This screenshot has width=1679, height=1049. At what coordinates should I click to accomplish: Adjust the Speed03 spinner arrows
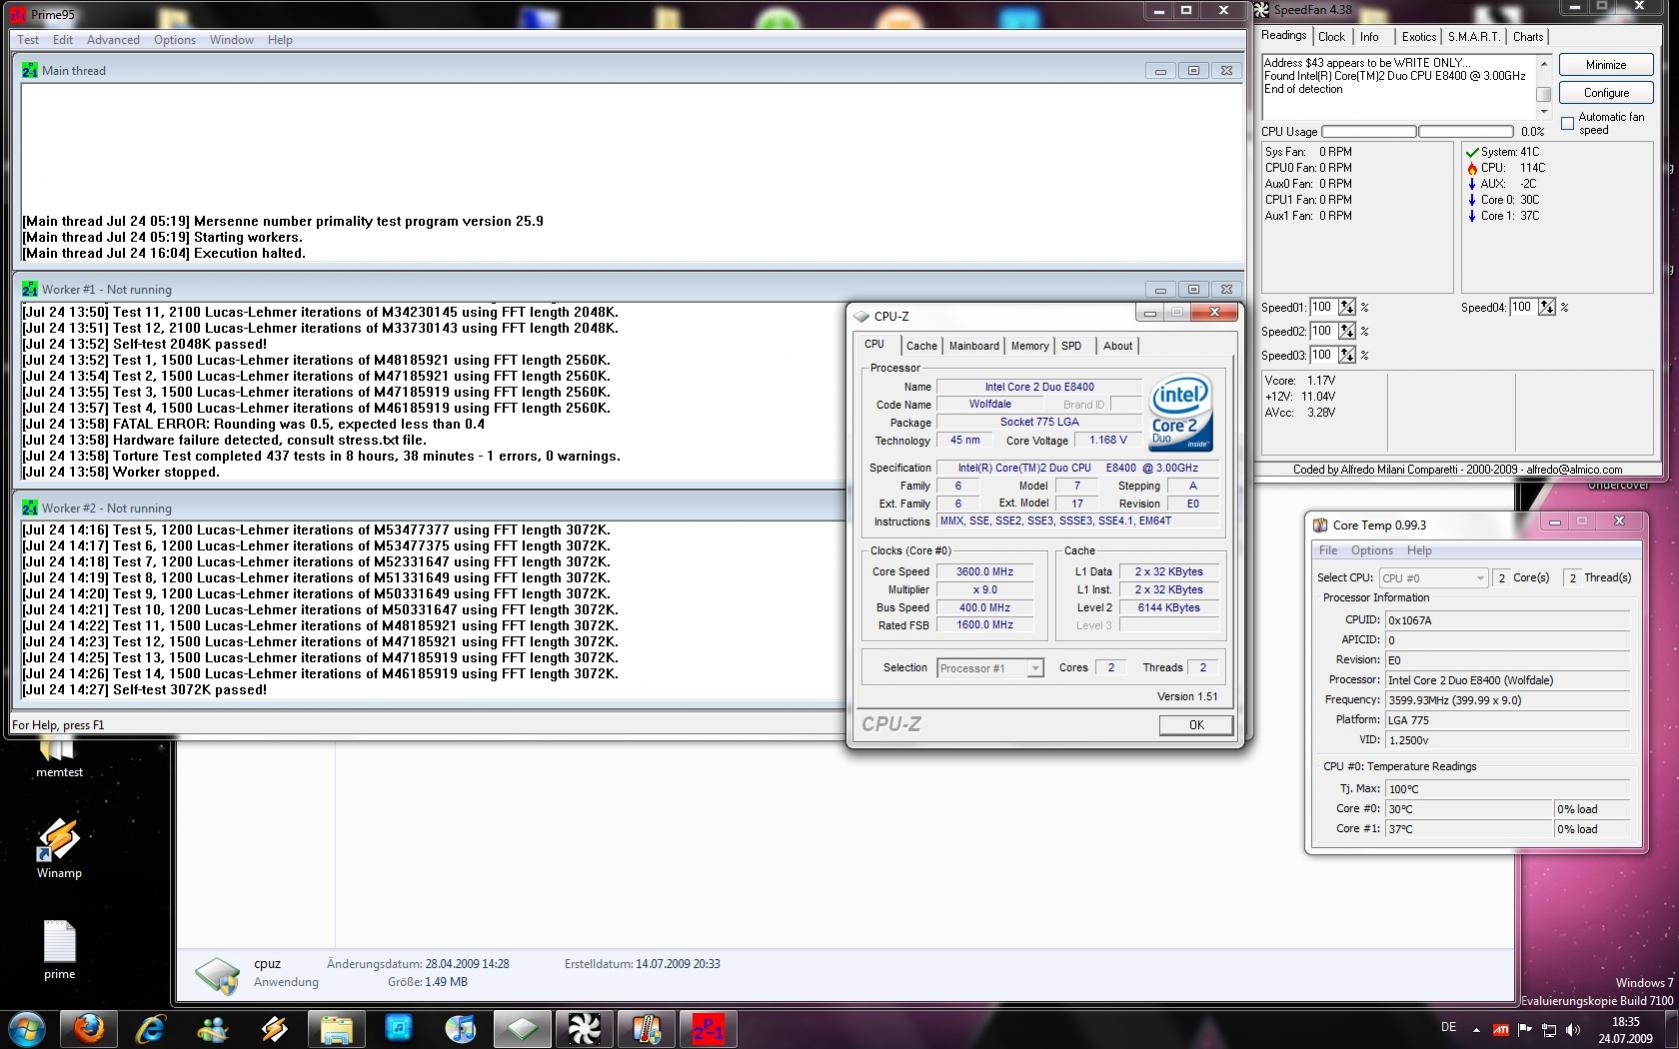1347,355
